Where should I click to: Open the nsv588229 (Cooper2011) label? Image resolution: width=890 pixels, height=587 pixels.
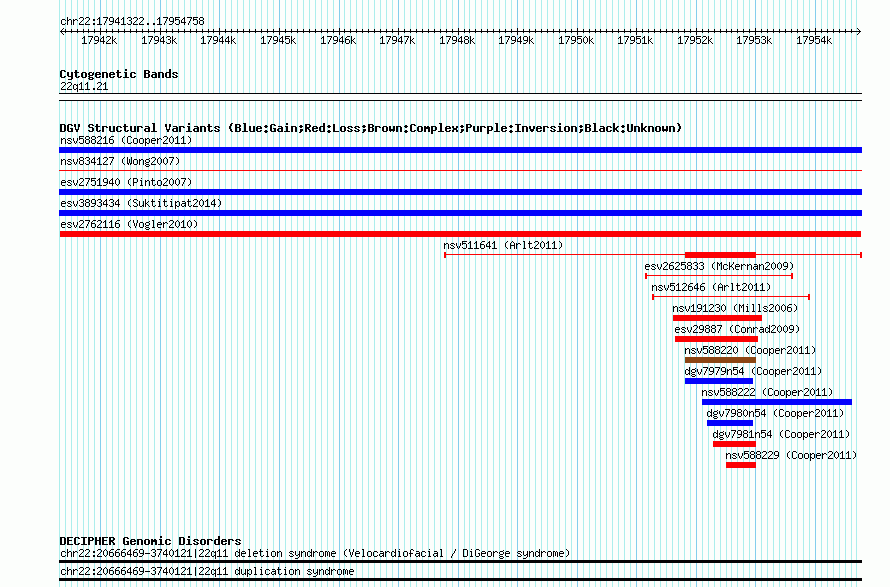(791, 455)
